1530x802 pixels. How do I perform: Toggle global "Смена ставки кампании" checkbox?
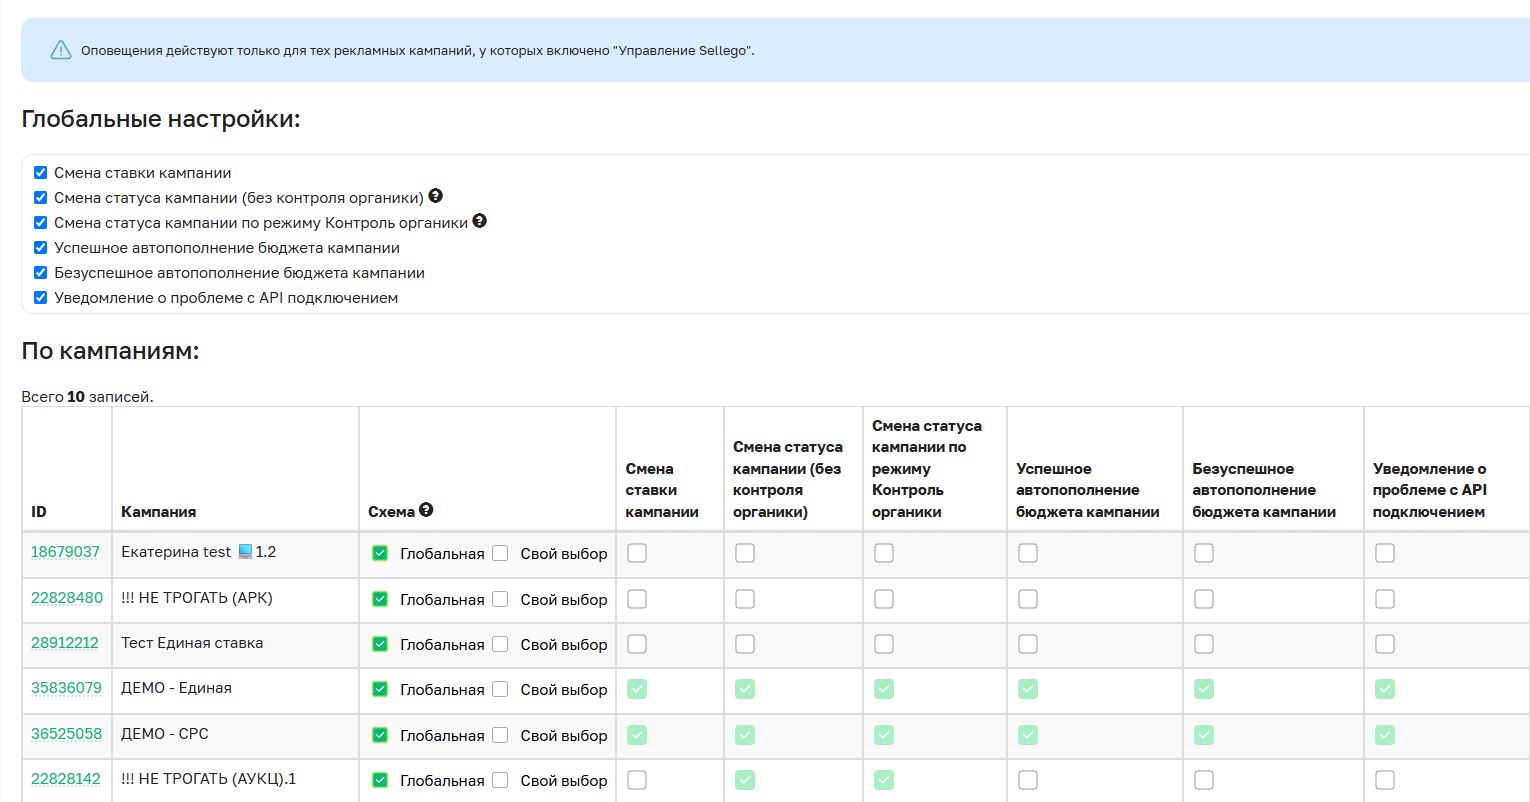[x=41, y=172]
